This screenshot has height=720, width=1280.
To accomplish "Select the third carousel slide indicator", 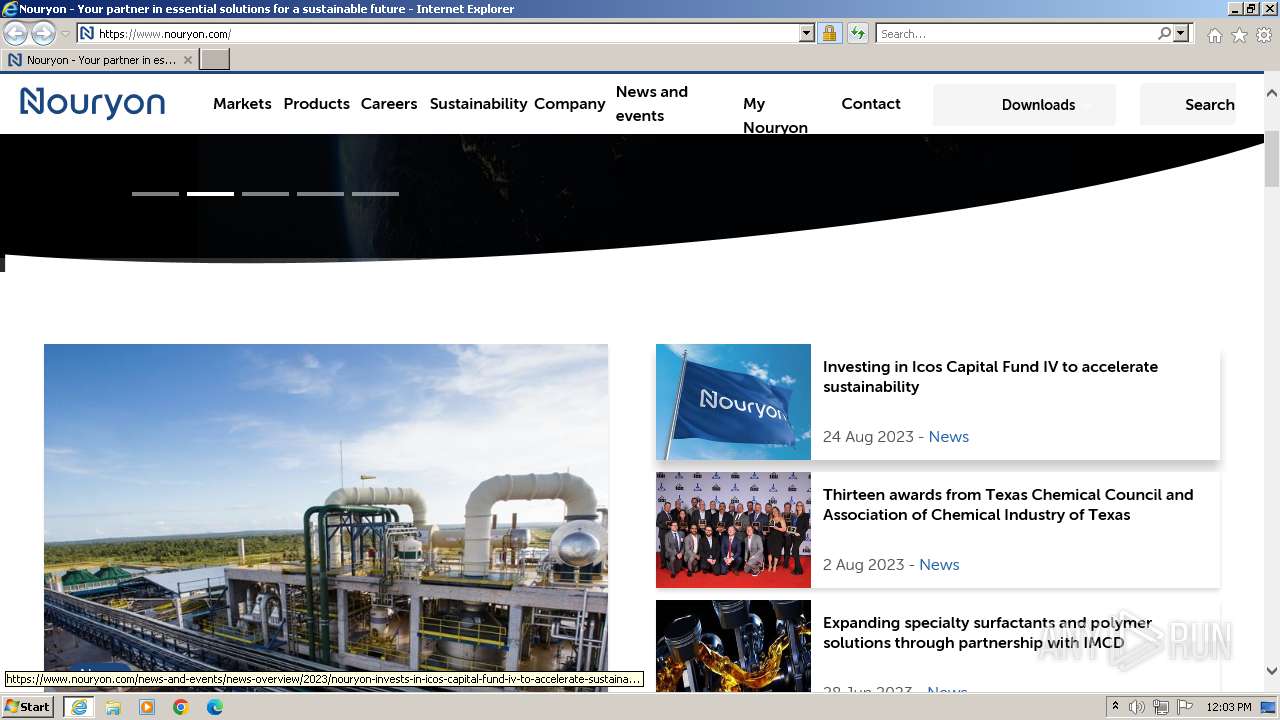I will point(265,194).
